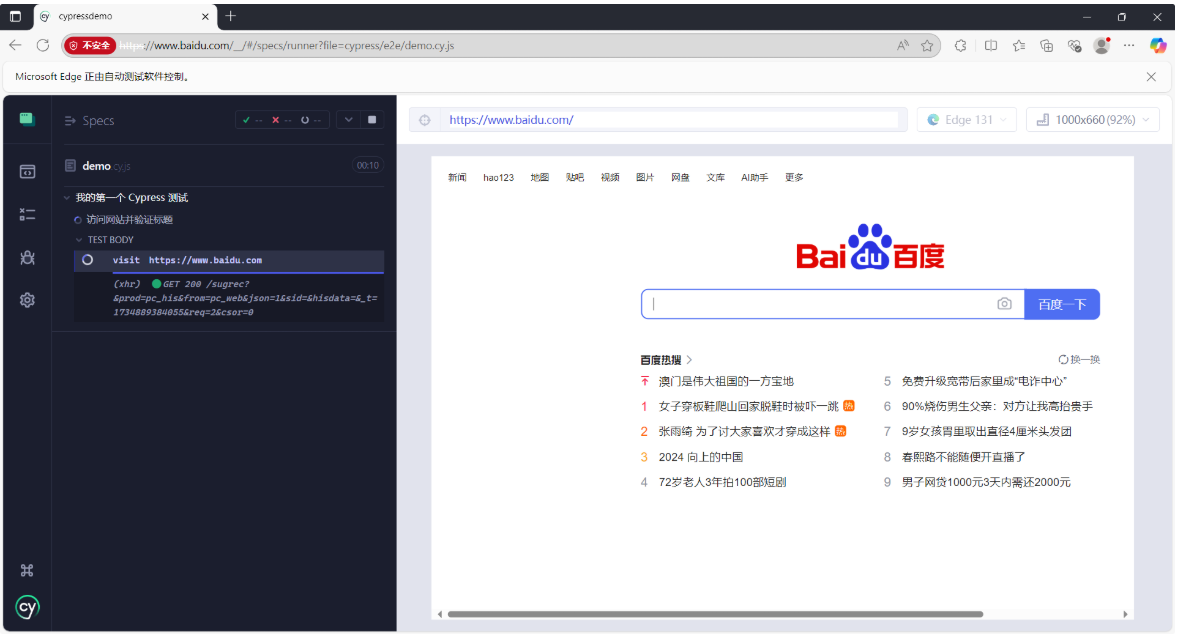Screen dimensions: 1180x634
Task: Click the 换一换 refresh link
Action: click(1079, 359)
